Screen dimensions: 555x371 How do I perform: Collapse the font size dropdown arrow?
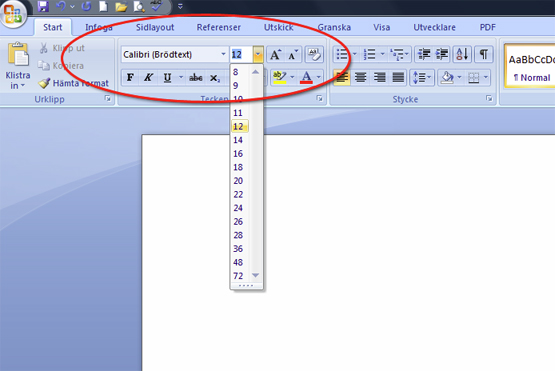click(x=258, y=55)
